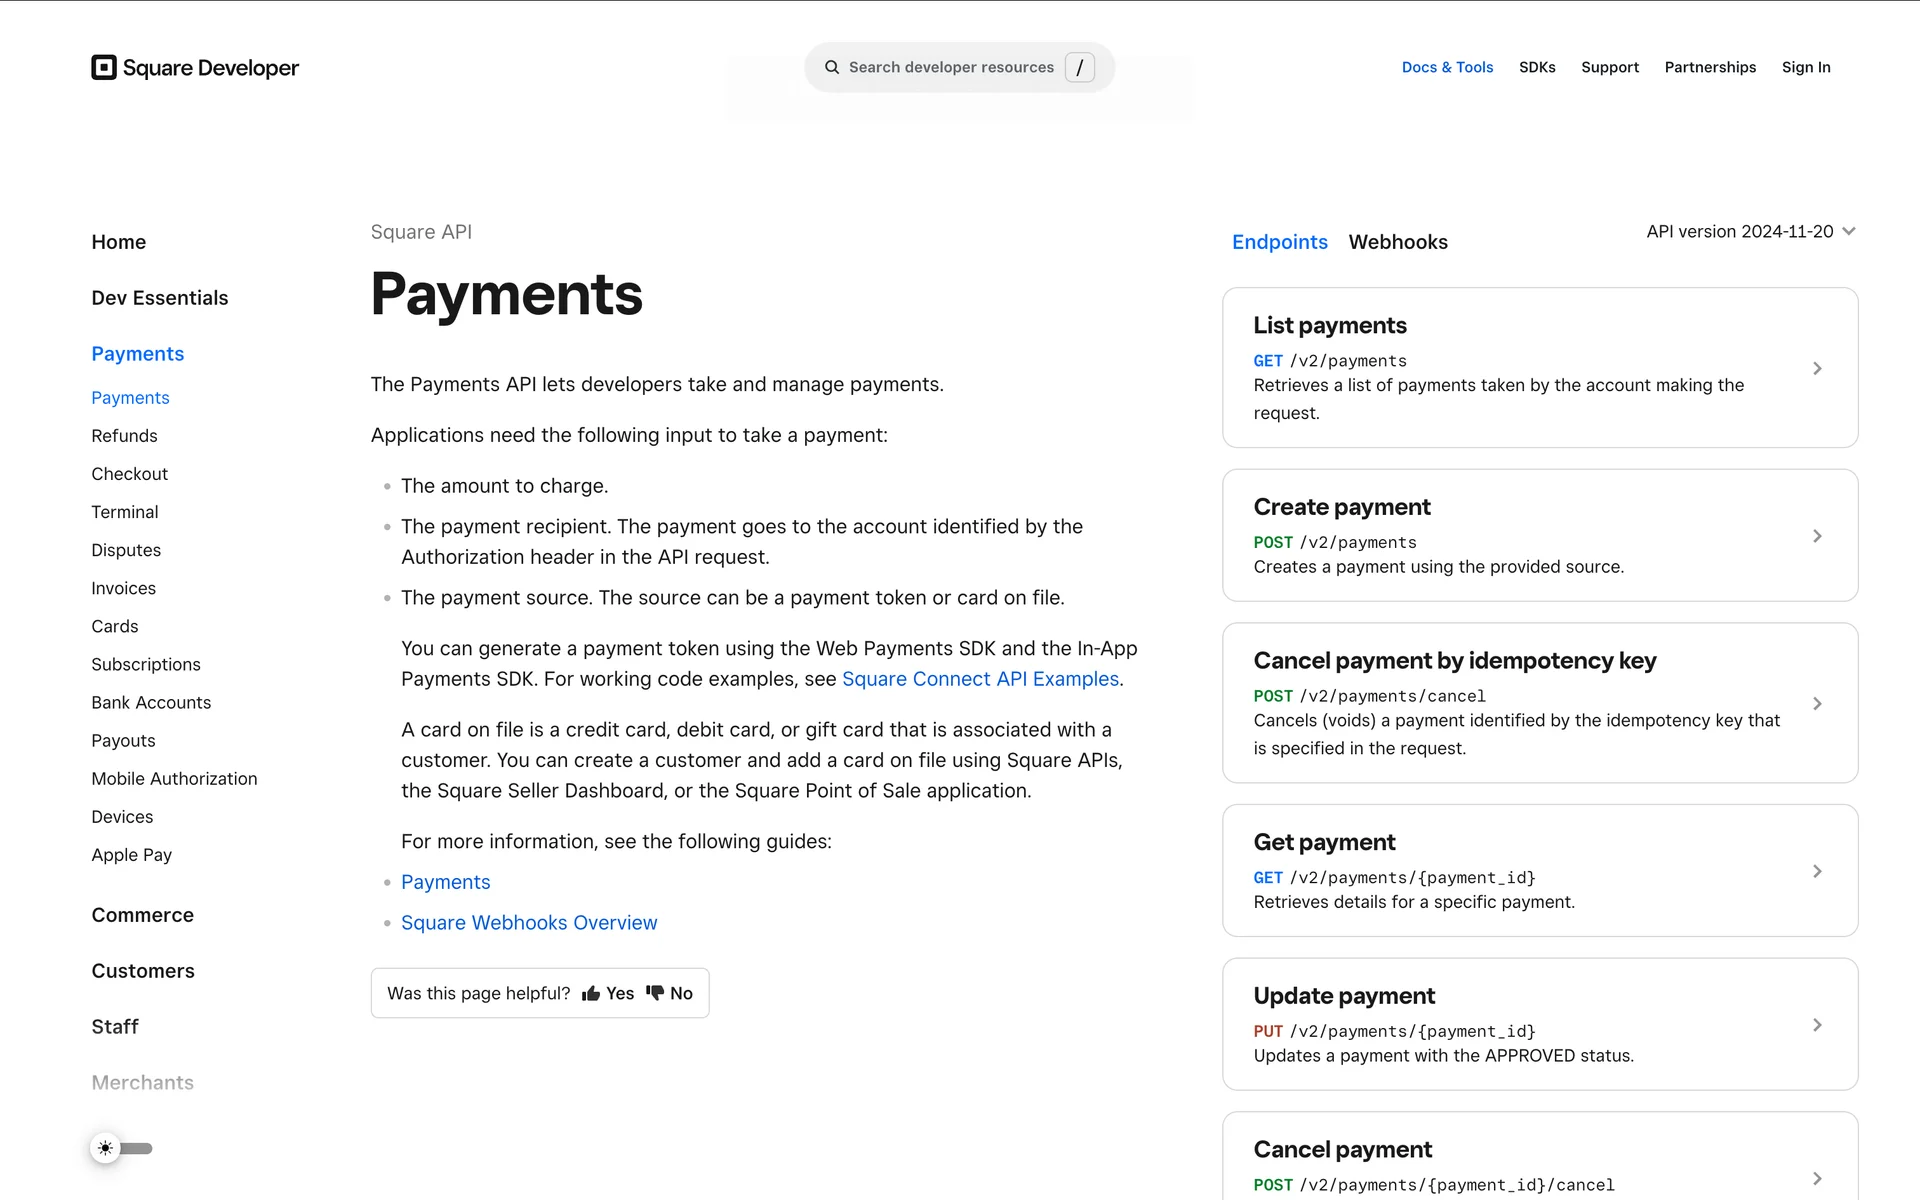This screenshot has height=1200, width=1920.
Task: Open the SDKs navigation menu
Action: 1536,67
